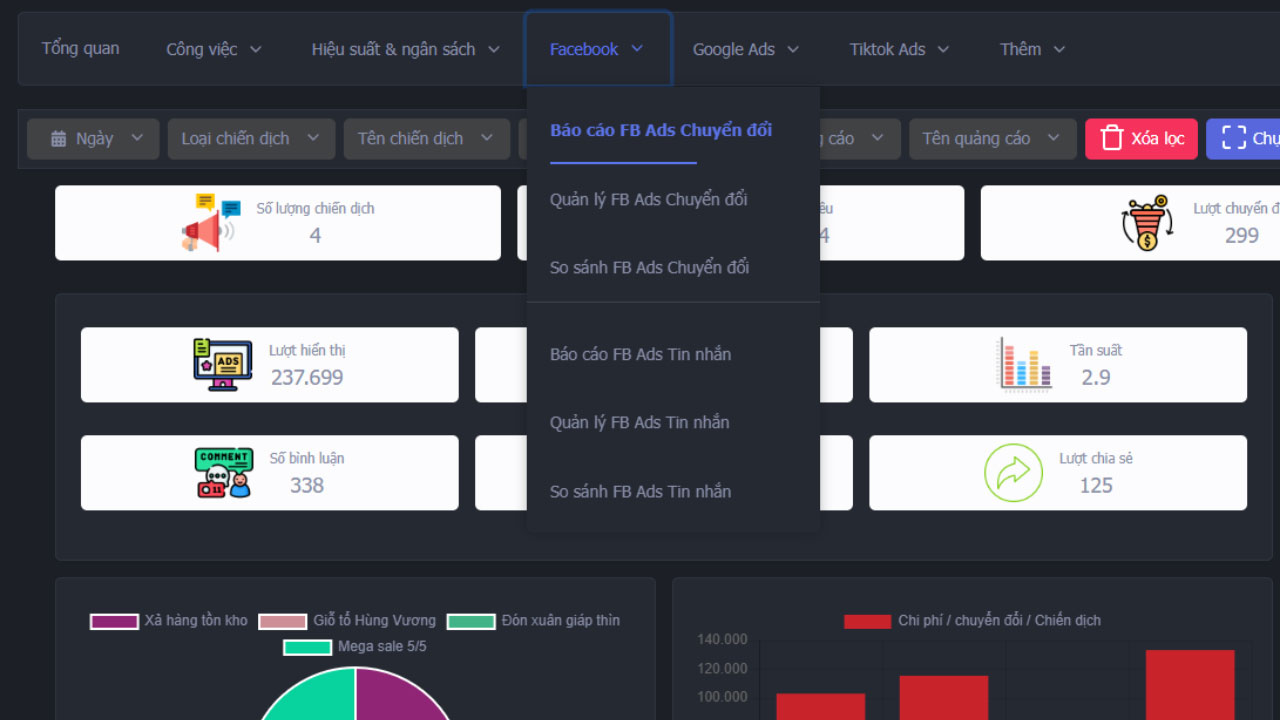This screenshot has width=1280, height=720.
Task: Click the 140.000 axis label
Action: [x=721, y=640]
